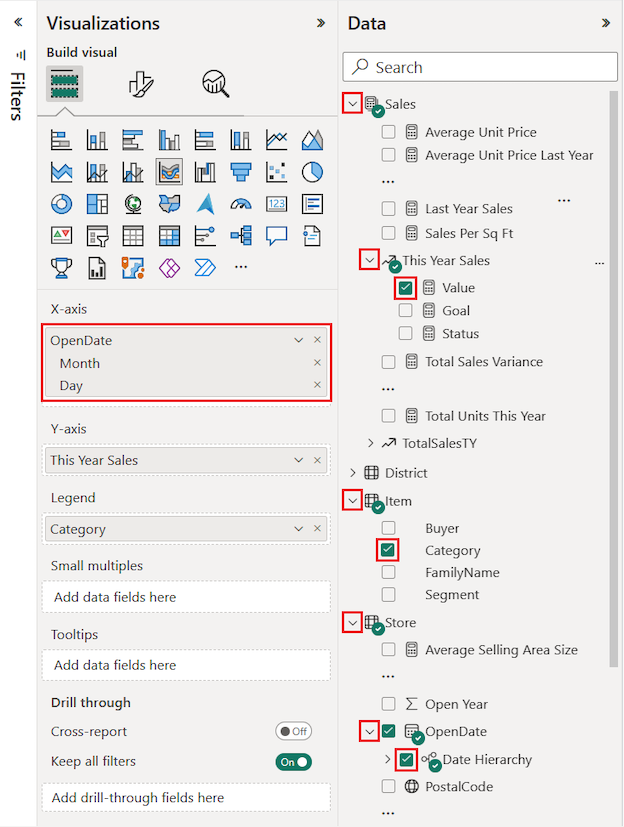Select the globe map visual
This screenshot has height=827, width=624.
tap(133, 204)
